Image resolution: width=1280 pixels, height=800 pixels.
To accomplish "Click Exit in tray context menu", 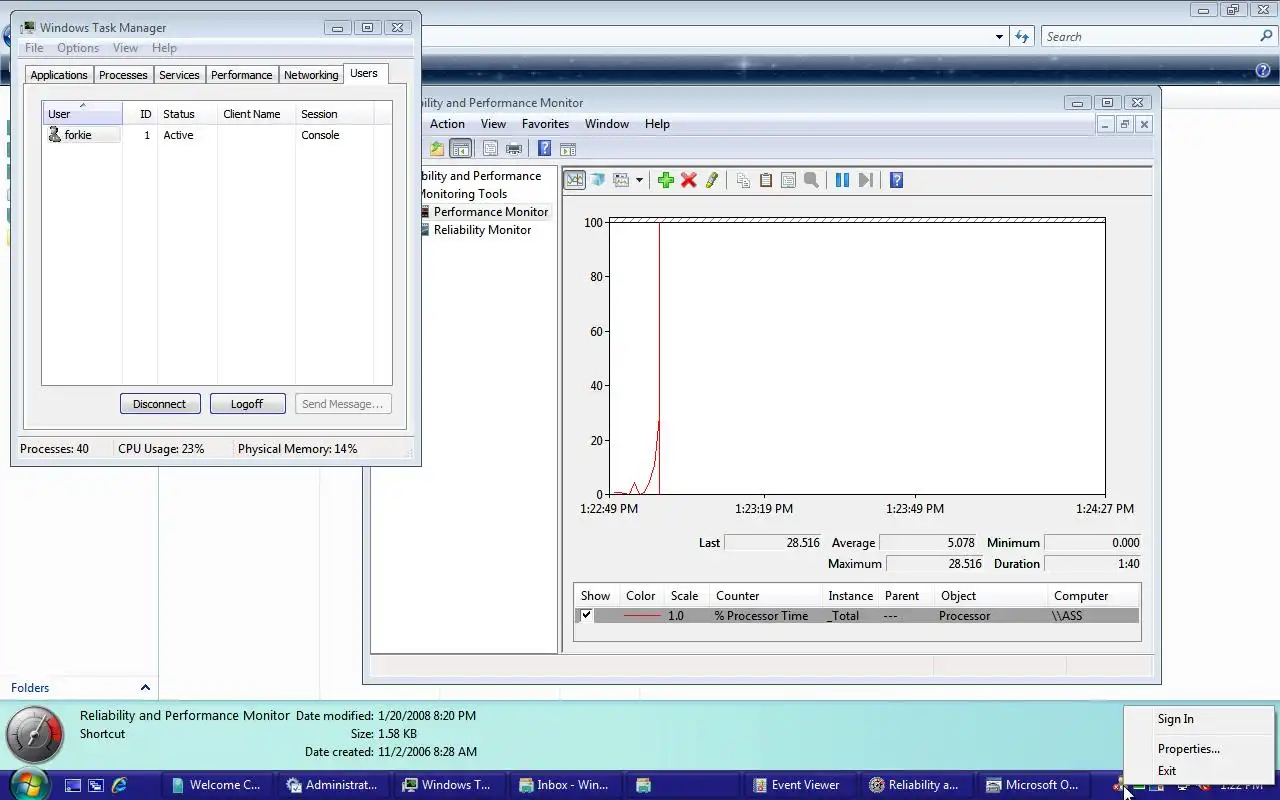I will coord(1166,771).
